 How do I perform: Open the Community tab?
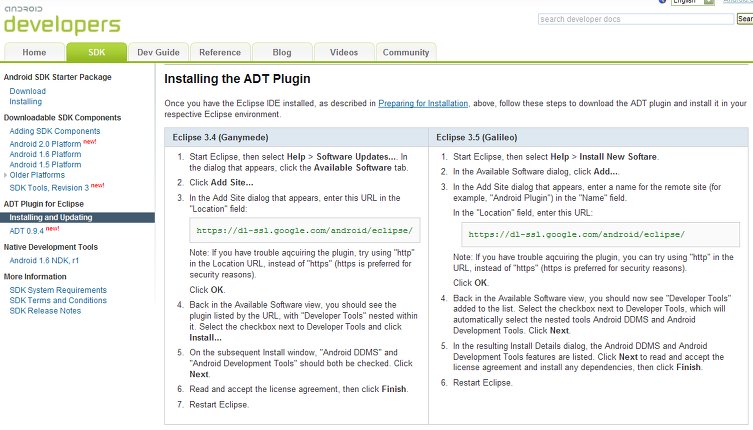click(406, 52)
